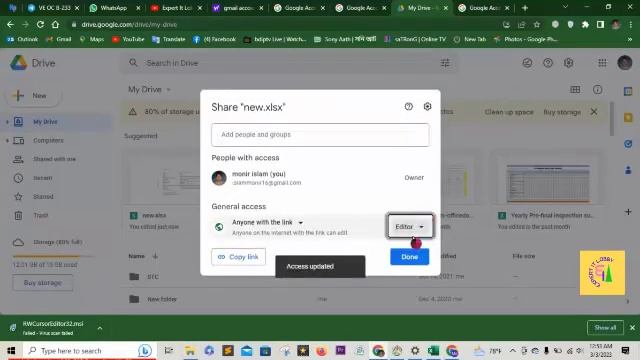Open Trash in sidebar

(x=40, y=215)
